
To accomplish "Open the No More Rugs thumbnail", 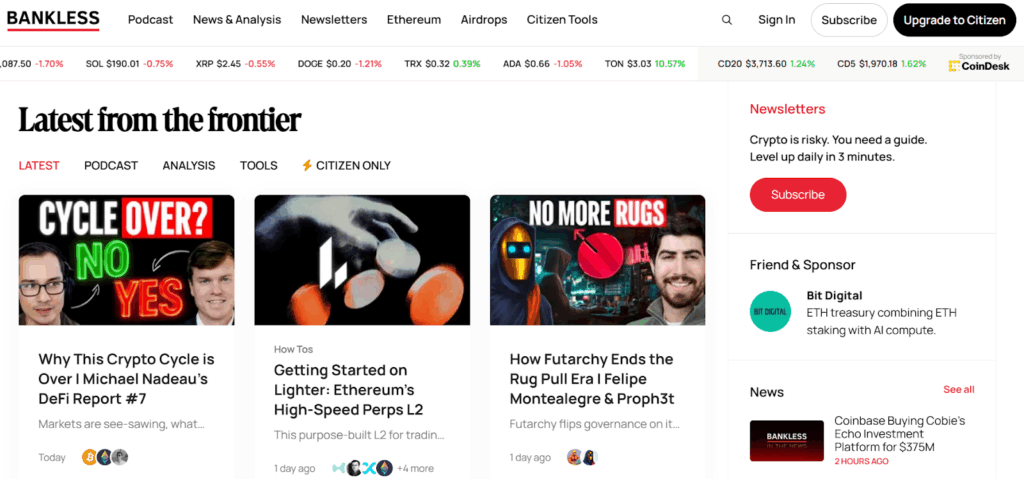I will click(x=598, y=260).
